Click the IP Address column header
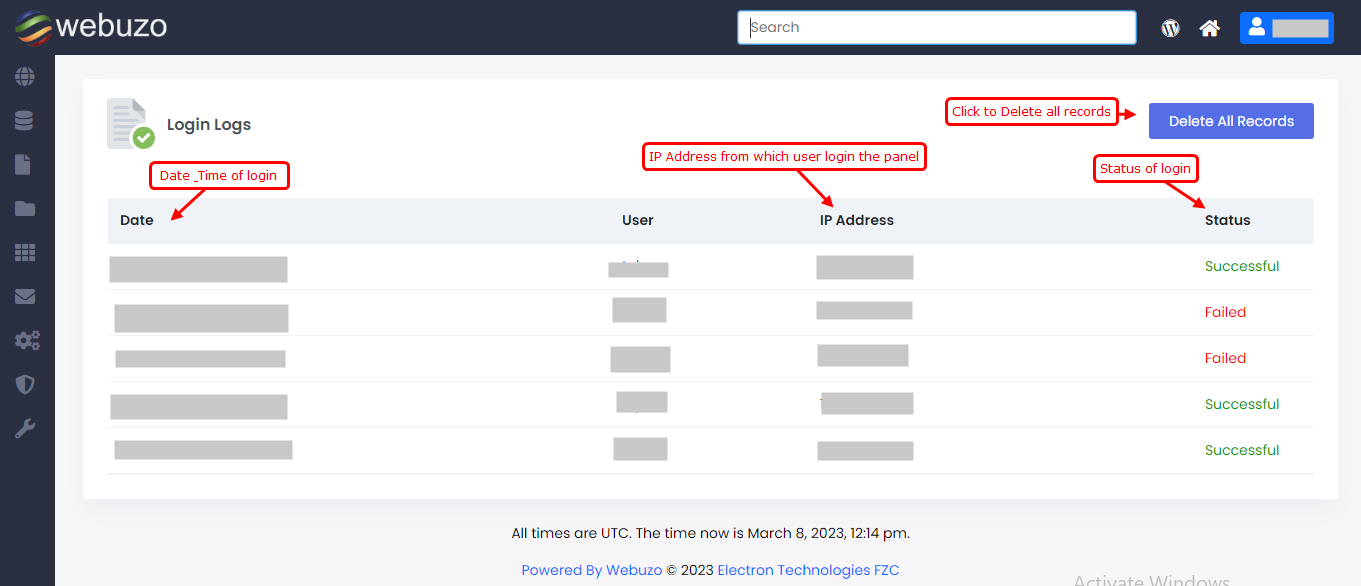Viewport: 1361px width, 586px height. (856, 220)
